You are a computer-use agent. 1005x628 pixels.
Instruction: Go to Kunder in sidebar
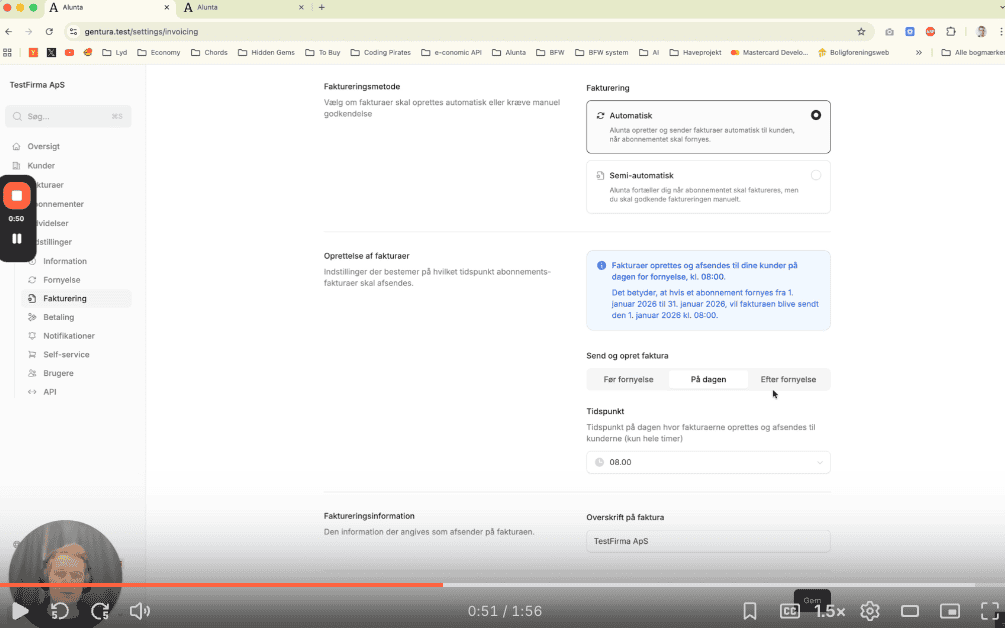(41, 165)
